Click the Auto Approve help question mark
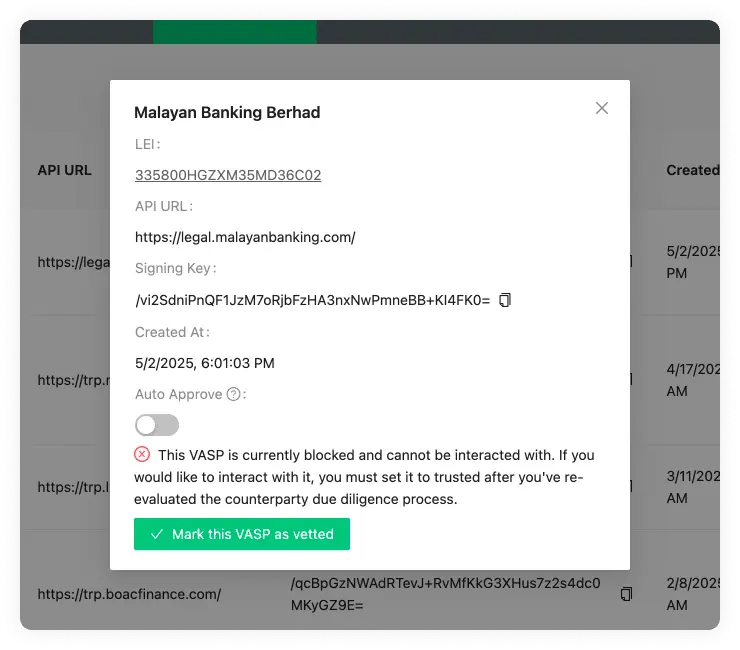This screenshot has height=650, width=740. (234, 394)
